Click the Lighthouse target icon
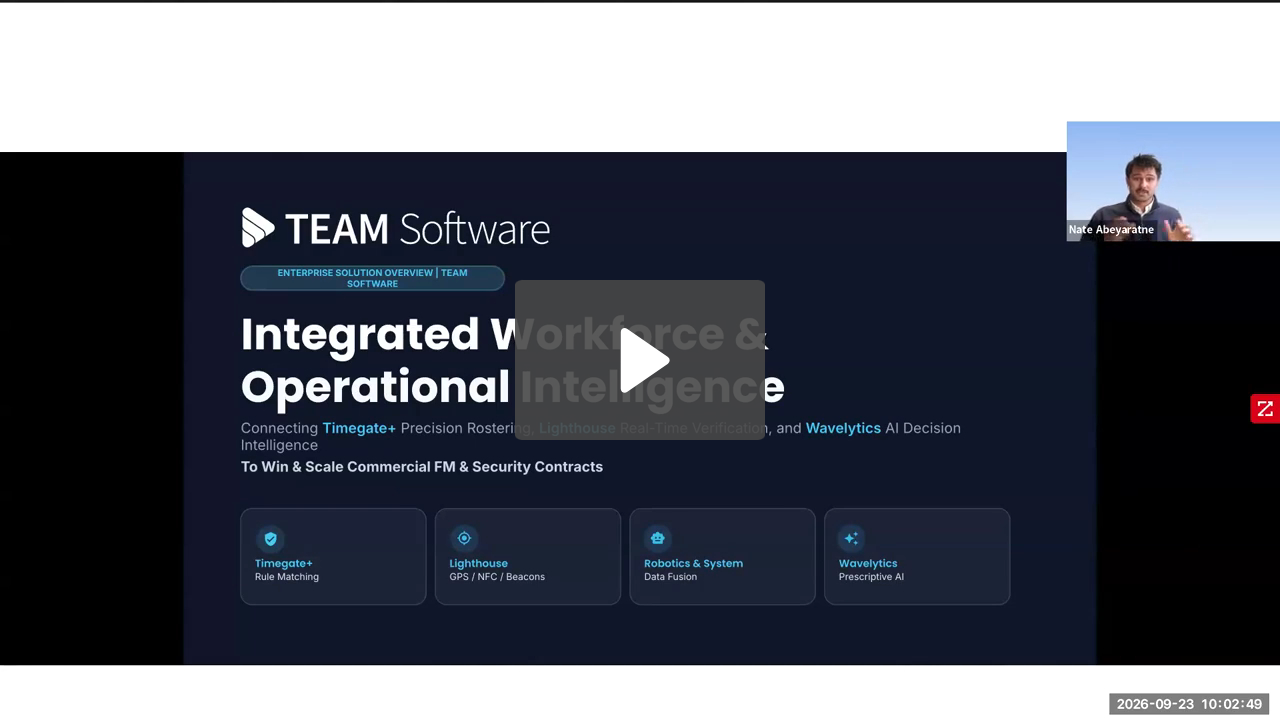Image resolution: width=1280 pixels, height=720 pixels. click(x=464, y=538)
